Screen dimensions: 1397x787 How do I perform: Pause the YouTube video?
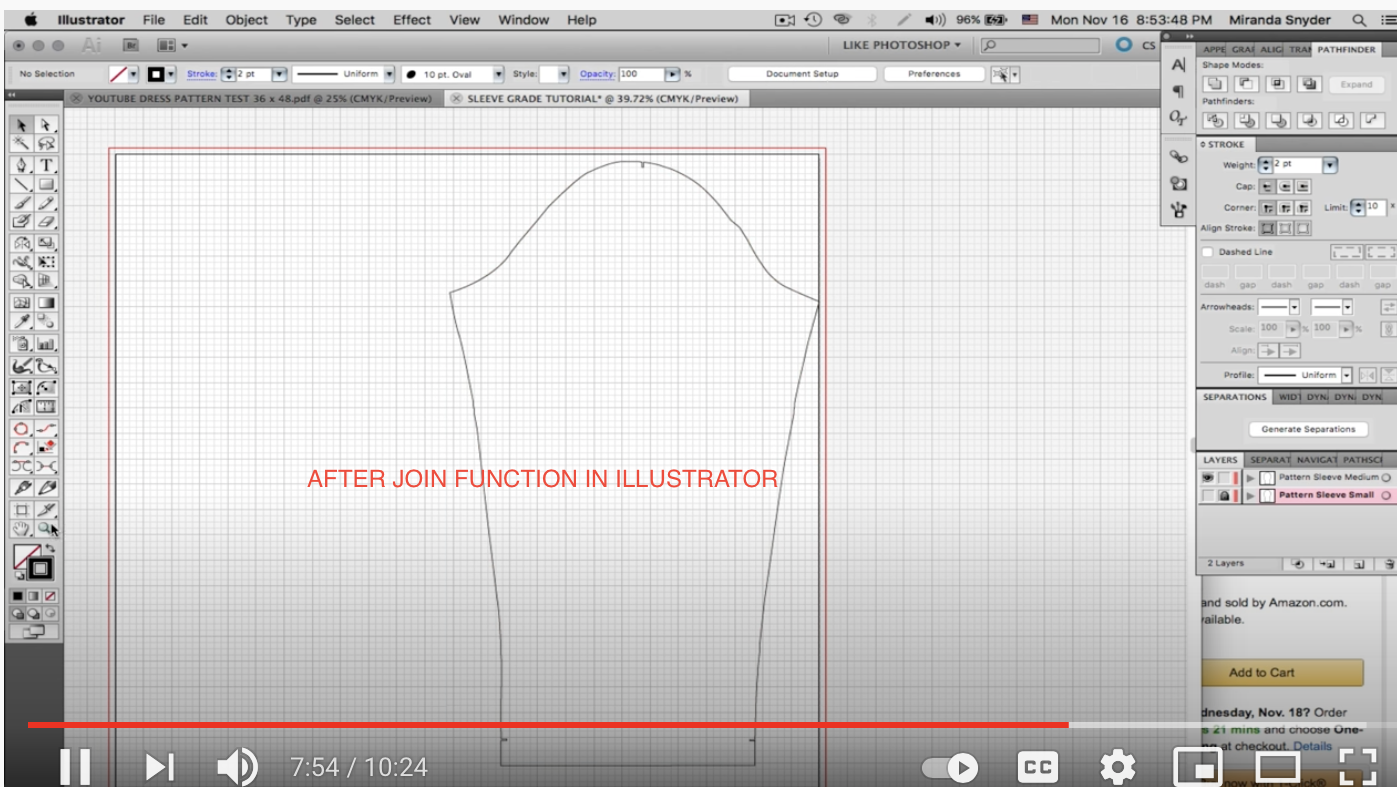pyautogui.click(x=75, y=767)
